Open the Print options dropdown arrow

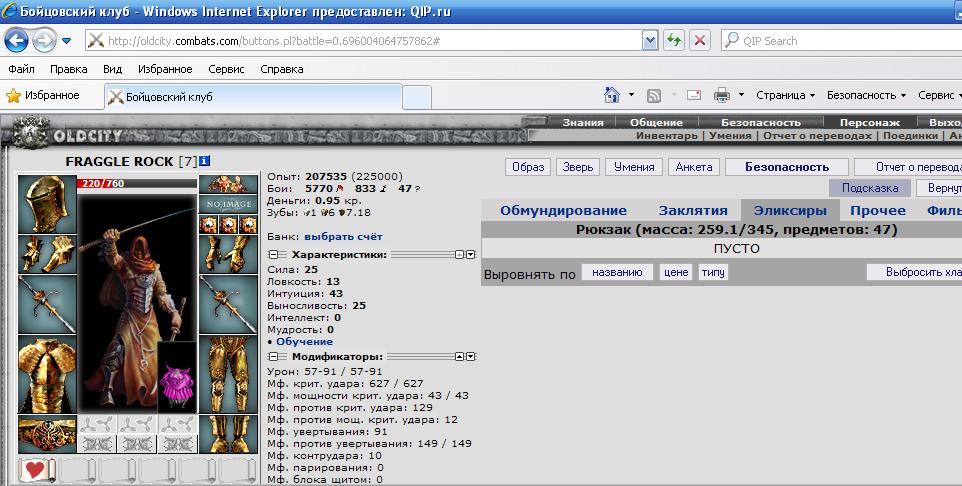click(x=741, y=95)
